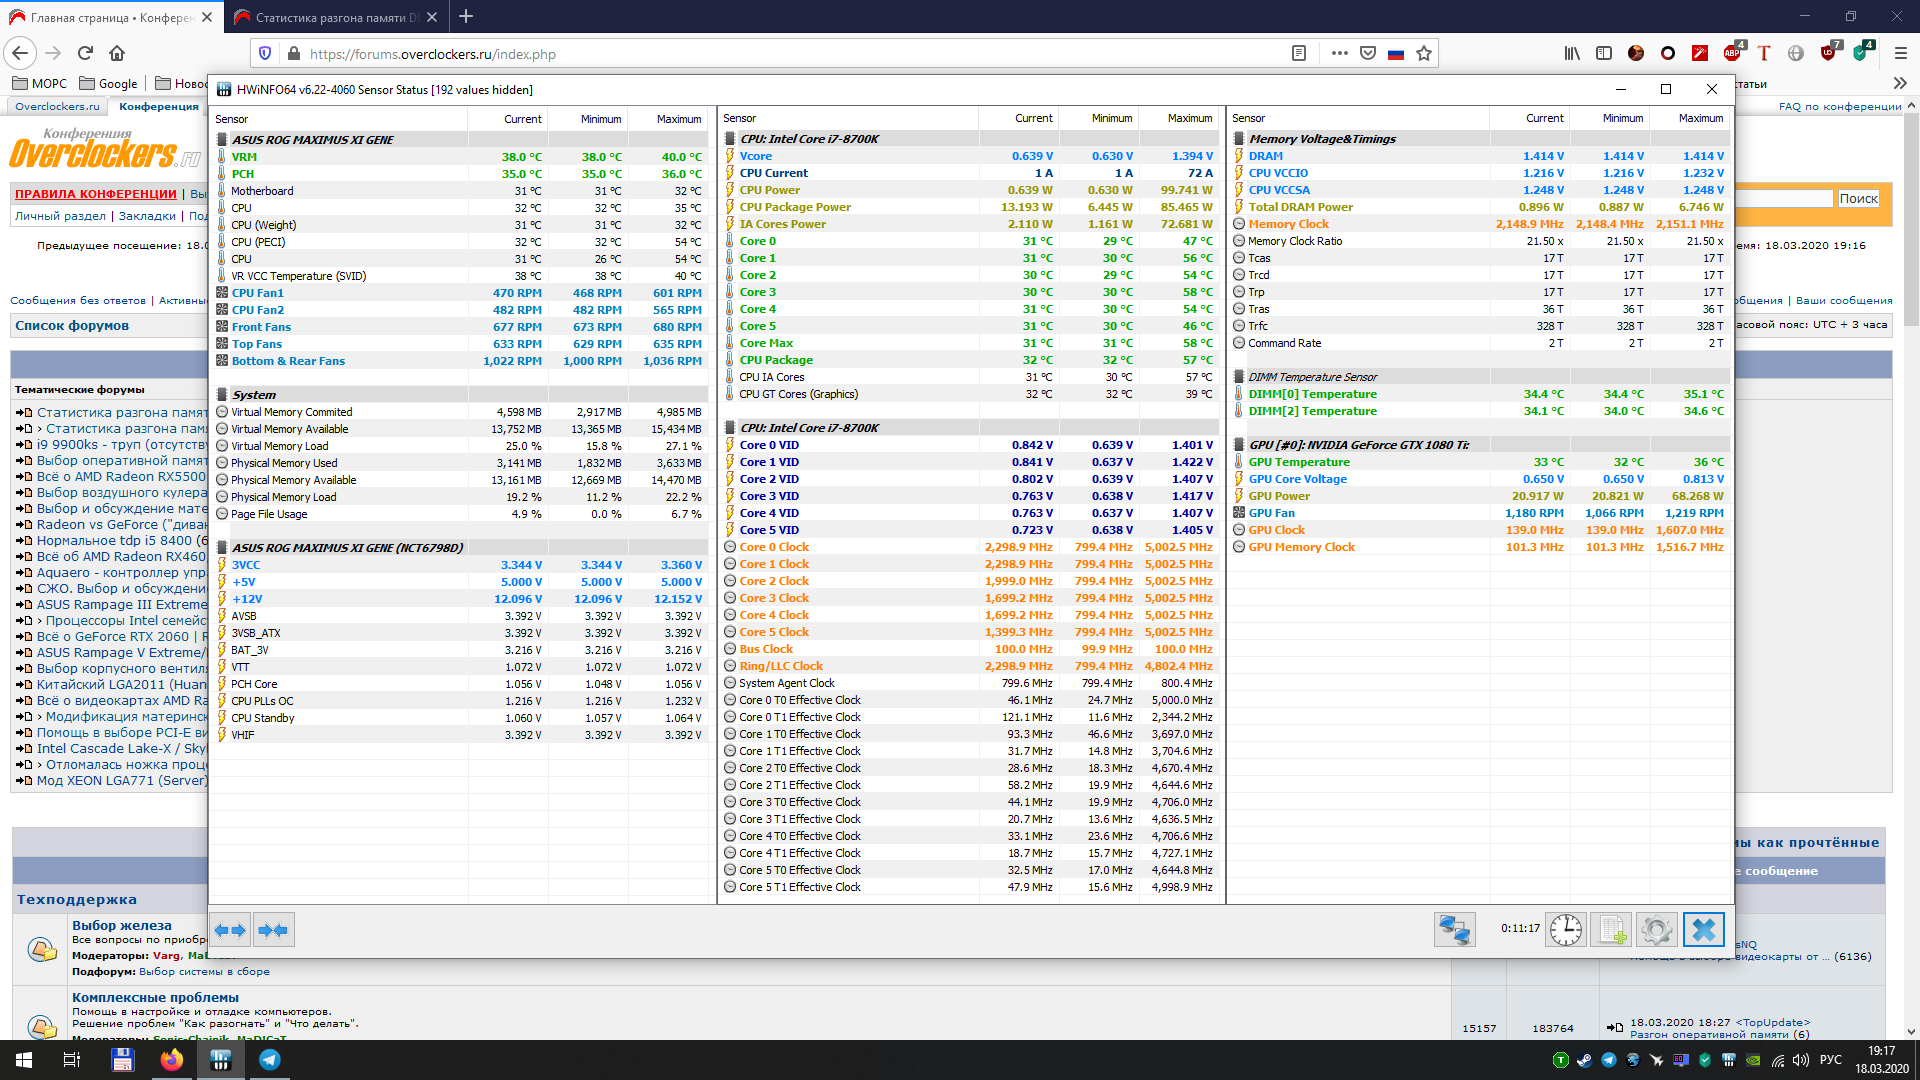Open Telegram from the Windows taskbar
The image size is (1920, 1080).
270,1060
